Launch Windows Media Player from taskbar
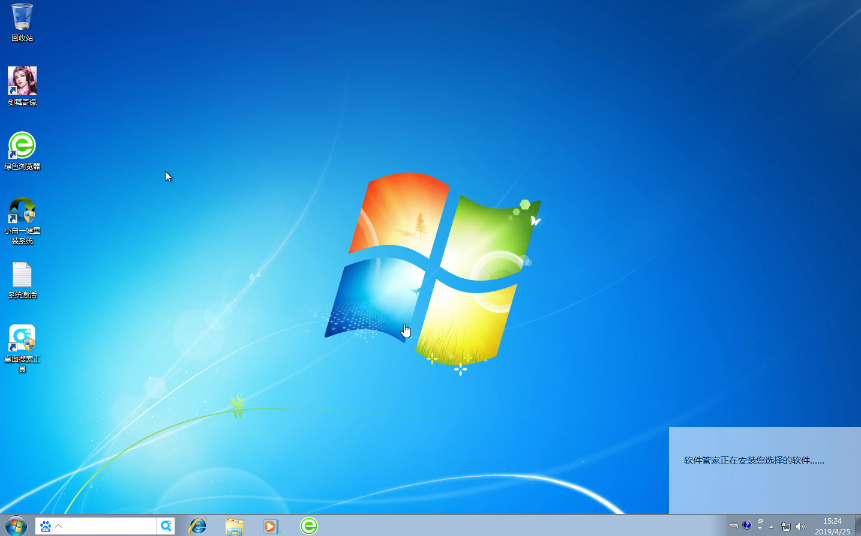 270,526
